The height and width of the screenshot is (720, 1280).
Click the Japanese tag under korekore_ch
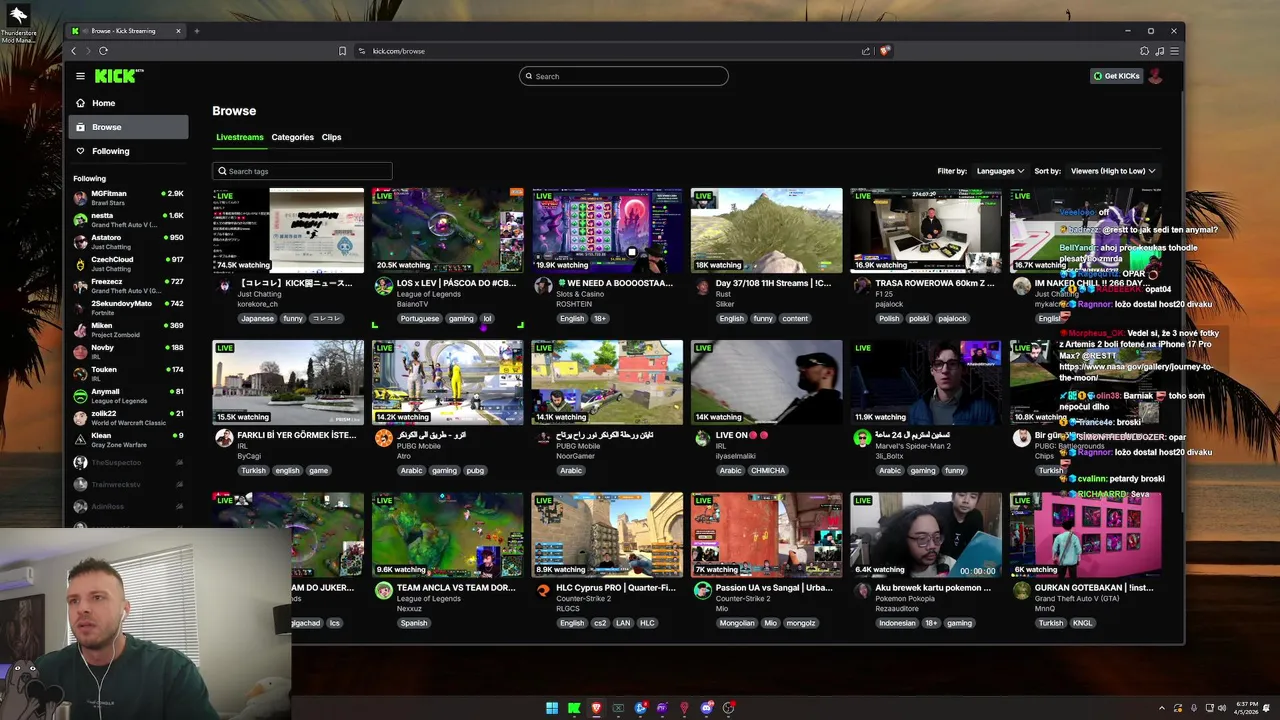pyautogui.click(x=257, y=318)
